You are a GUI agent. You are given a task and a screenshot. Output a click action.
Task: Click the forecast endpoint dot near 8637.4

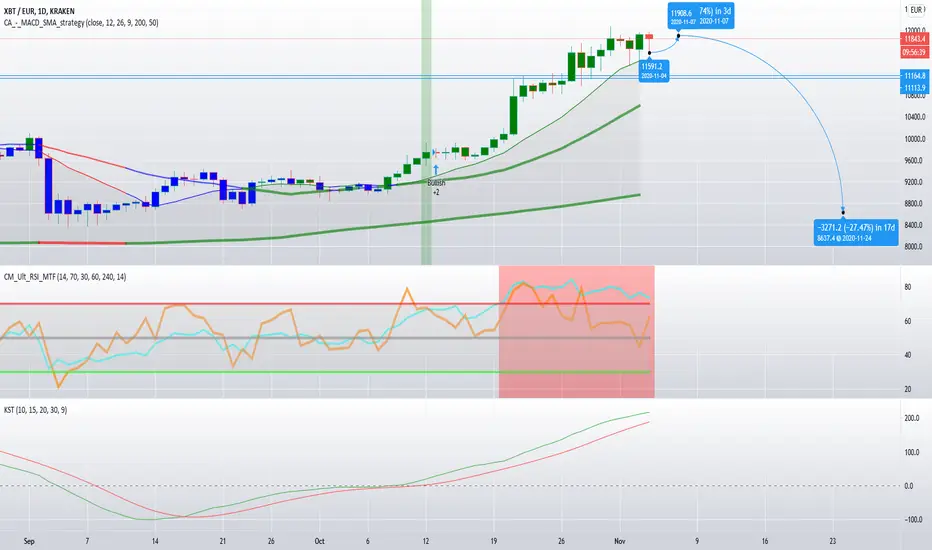click(843, 213)
